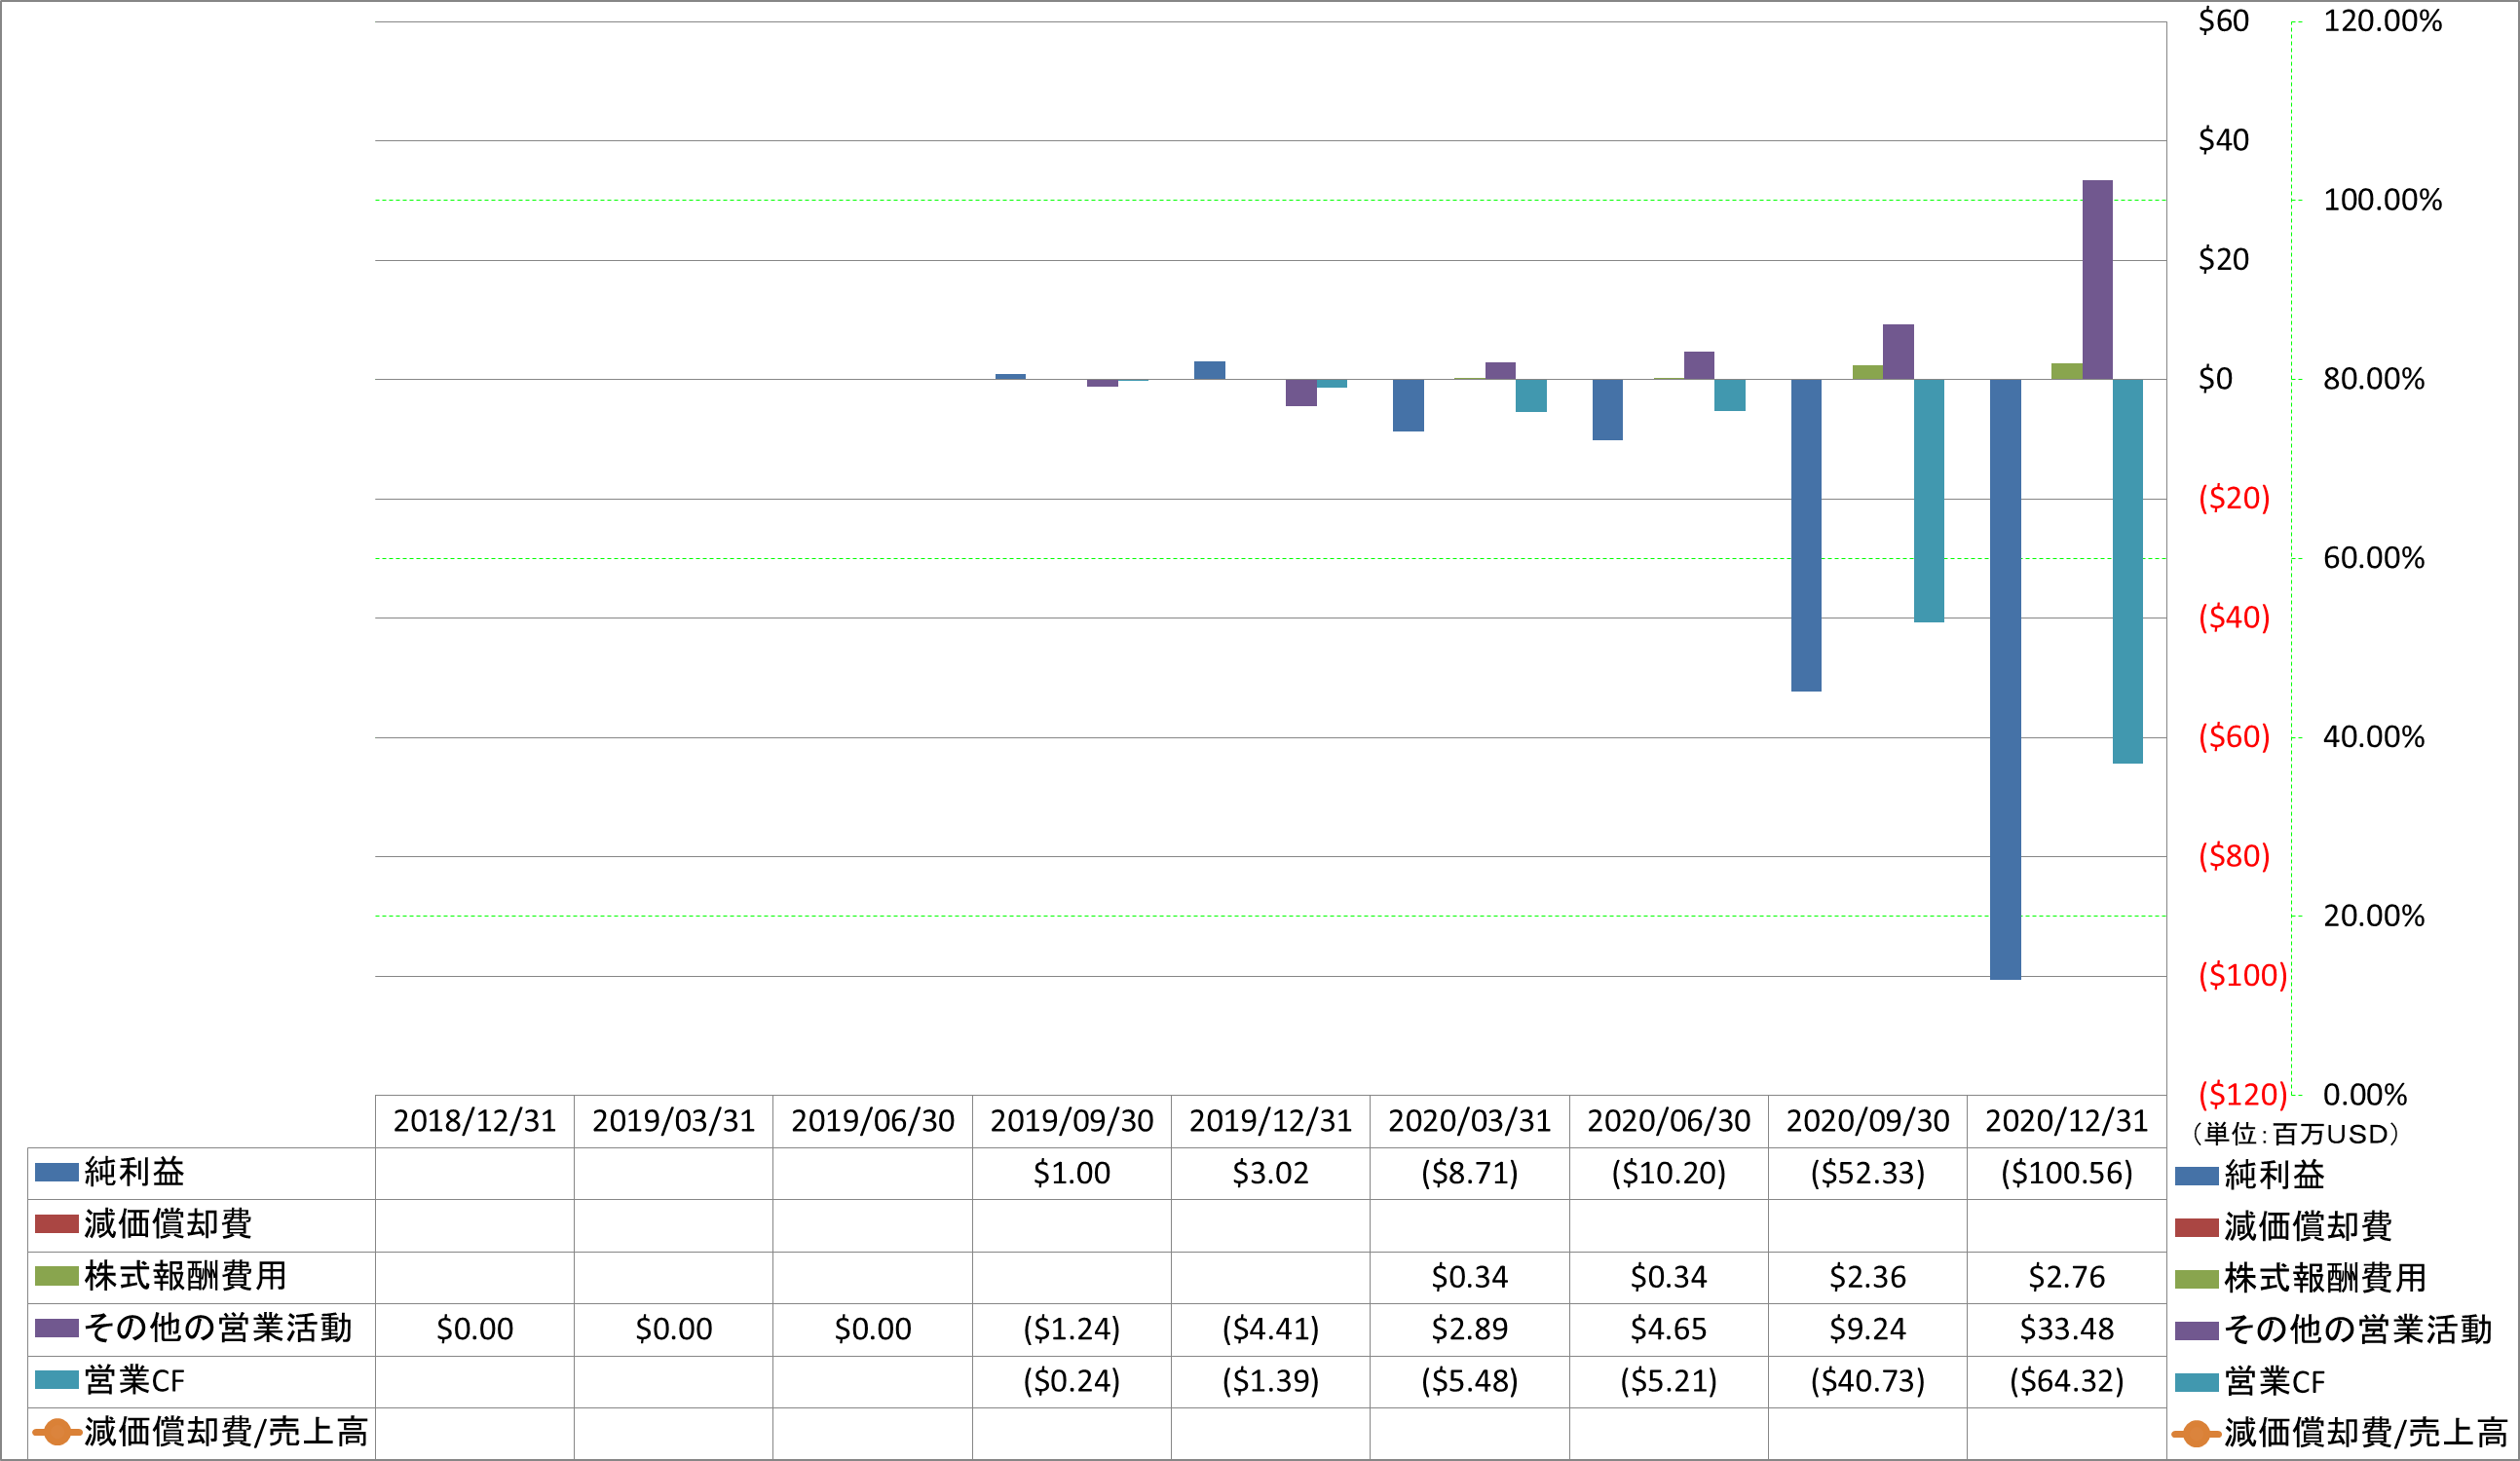
Task: Click the 営業CF value ($40.73)
Action: click(1867, 1381)
